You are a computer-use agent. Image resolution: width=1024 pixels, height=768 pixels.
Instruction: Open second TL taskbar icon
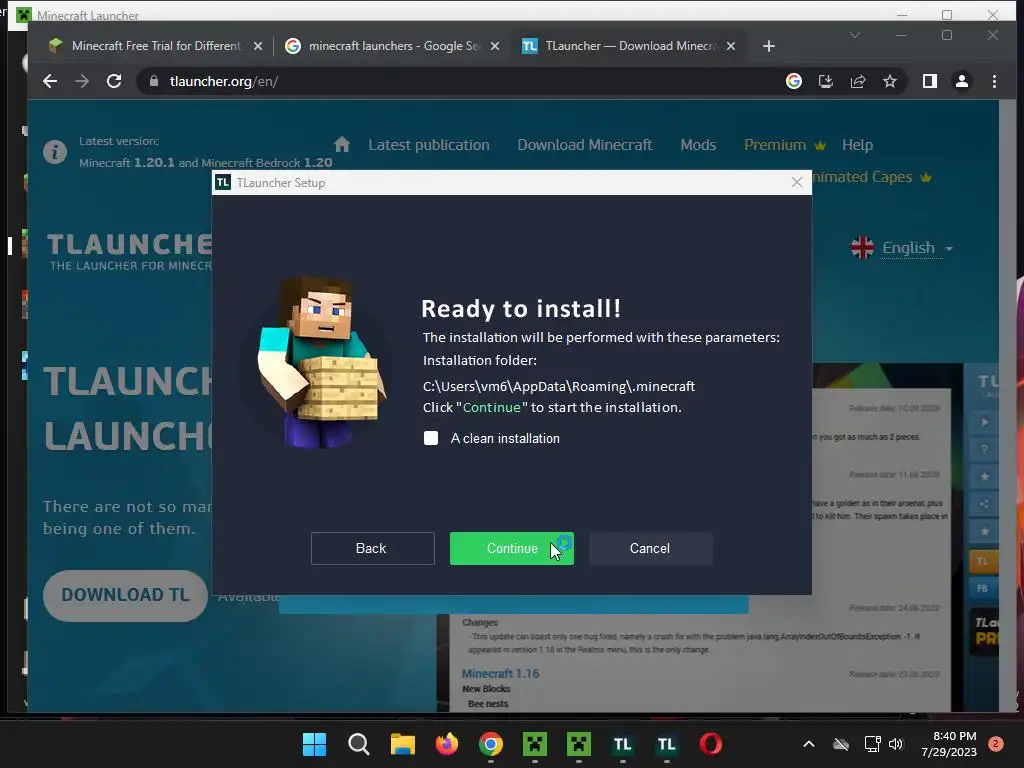tap(666, 744)
